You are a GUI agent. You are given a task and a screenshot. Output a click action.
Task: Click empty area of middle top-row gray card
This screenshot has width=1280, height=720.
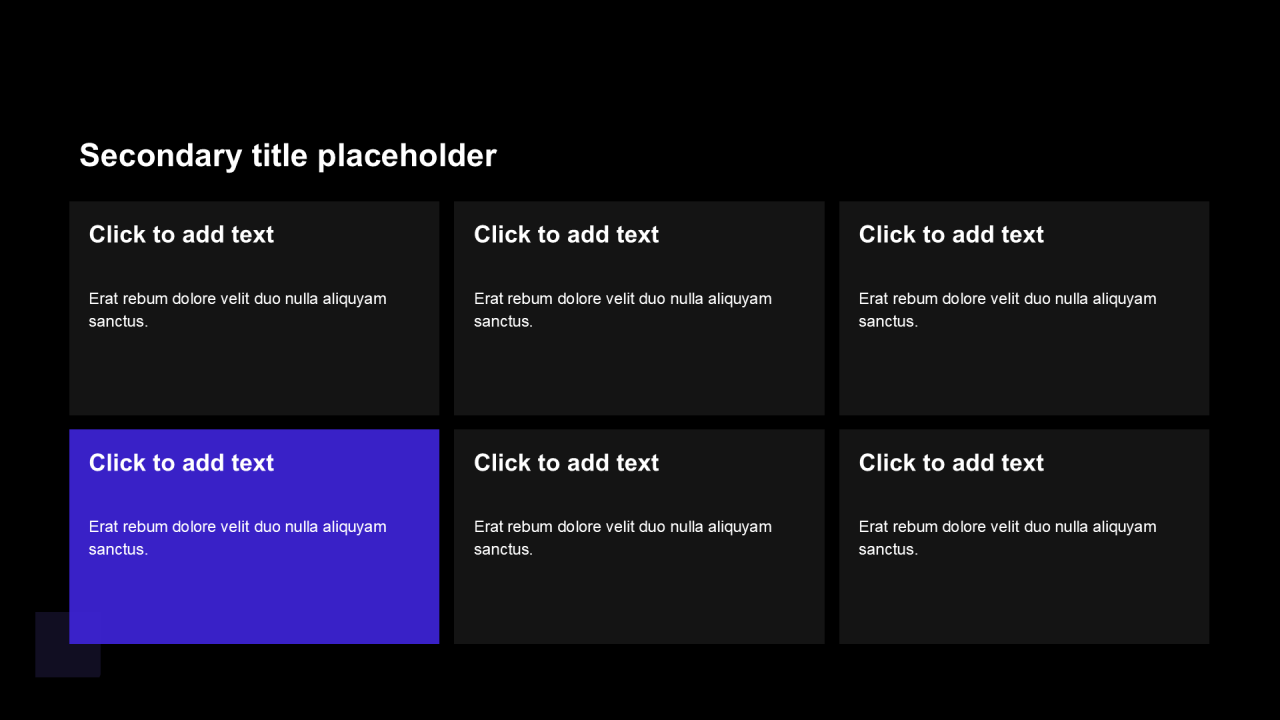coord(639,375)
